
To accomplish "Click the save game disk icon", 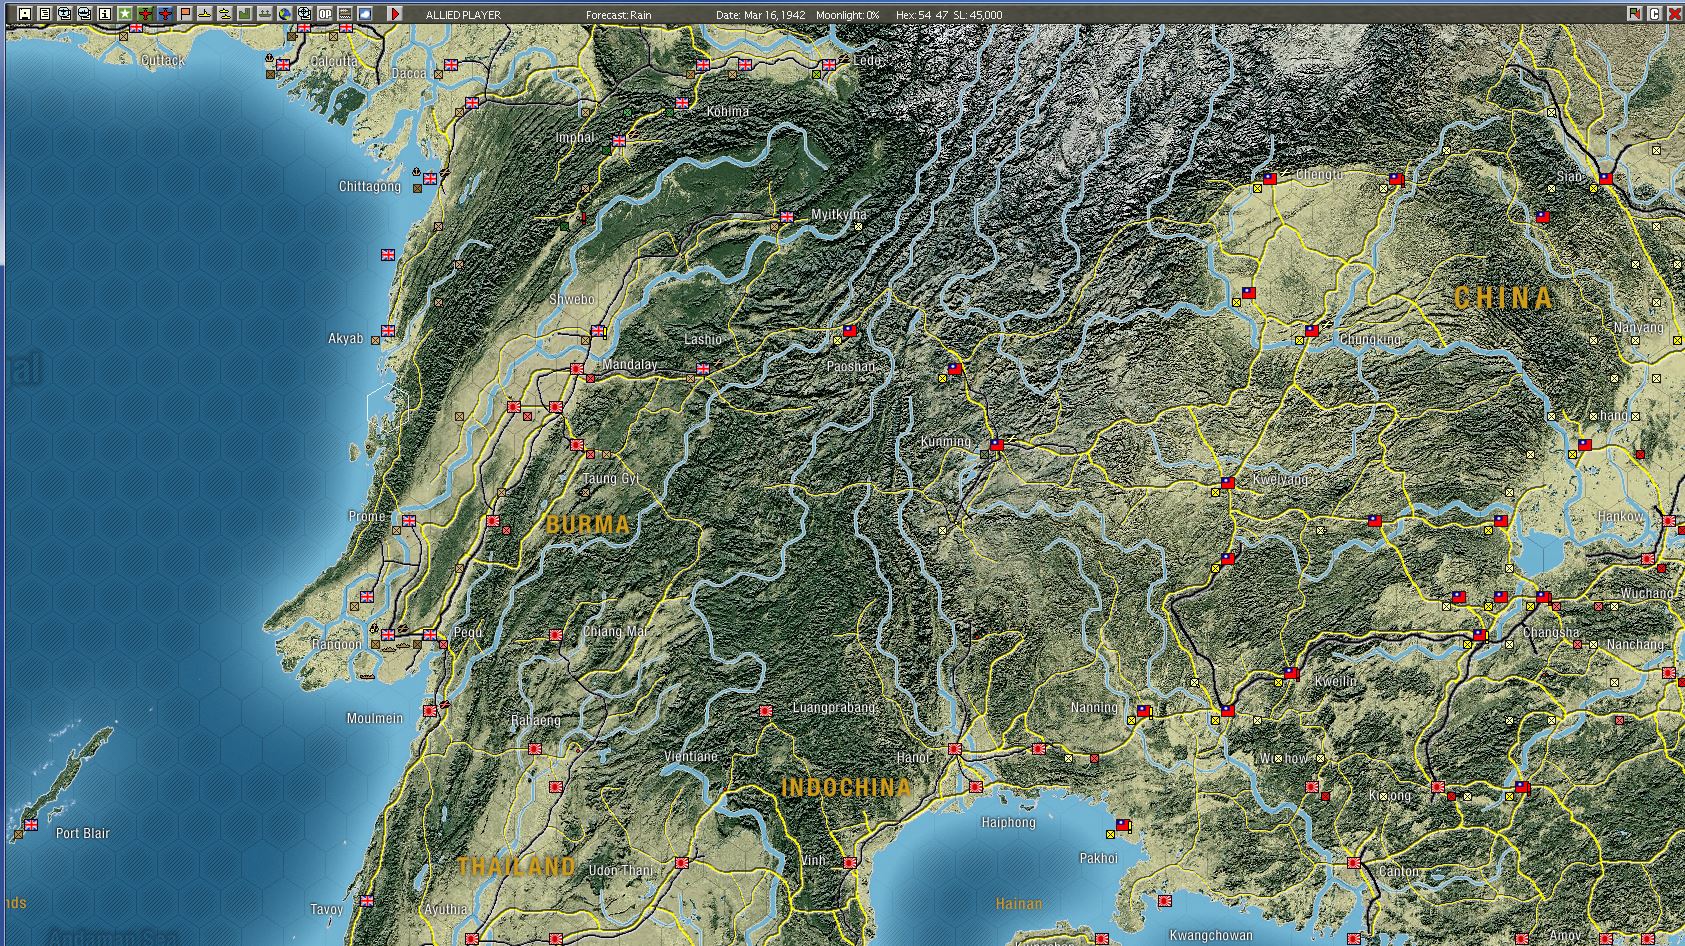I will tap(25, 14).
